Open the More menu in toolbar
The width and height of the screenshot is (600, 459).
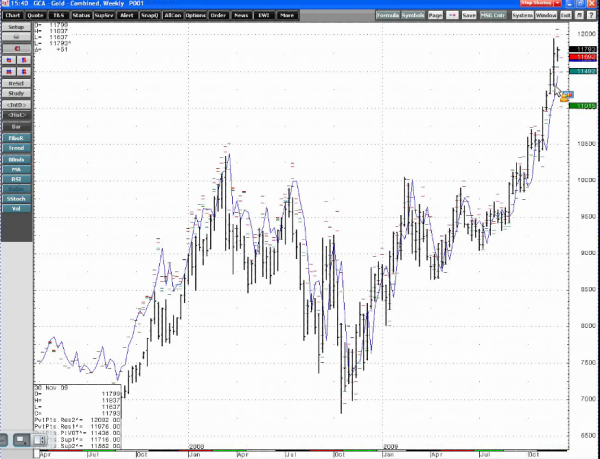click(x=287, y=16)
